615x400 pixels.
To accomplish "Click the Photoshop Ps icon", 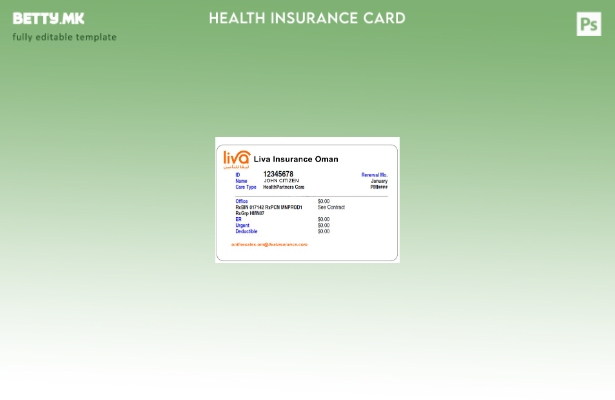I will pos(589,24).
